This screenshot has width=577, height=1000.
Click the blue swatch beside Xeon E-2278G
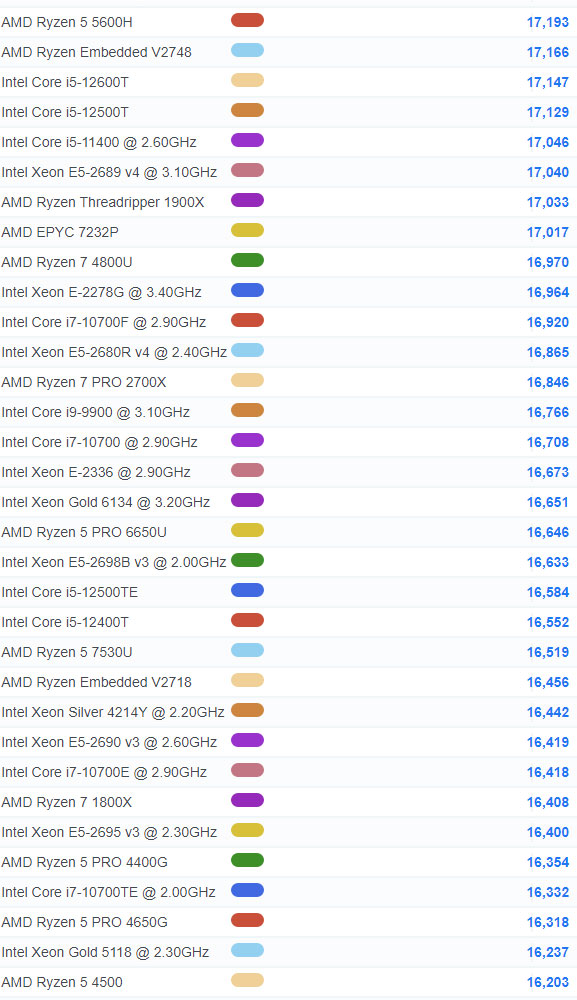pyautogui.click(x=247, y=290)
